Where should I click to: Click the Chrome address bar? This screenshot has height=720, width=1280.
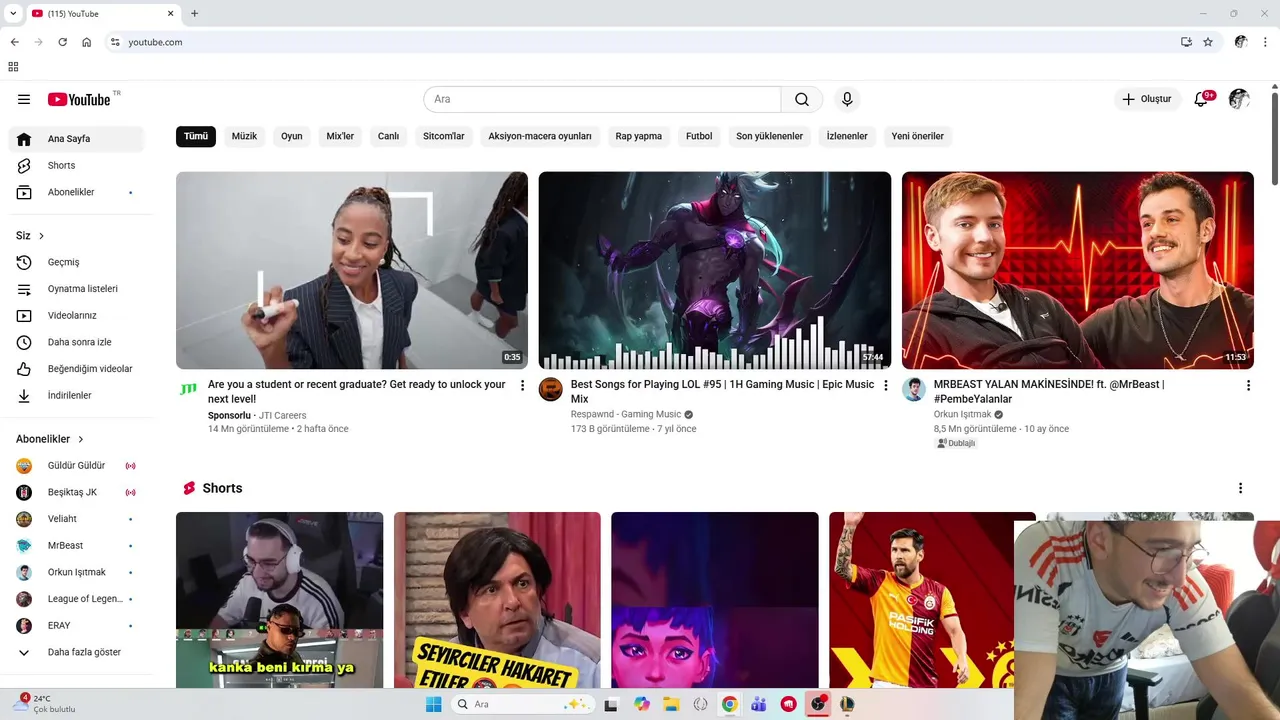640,42
